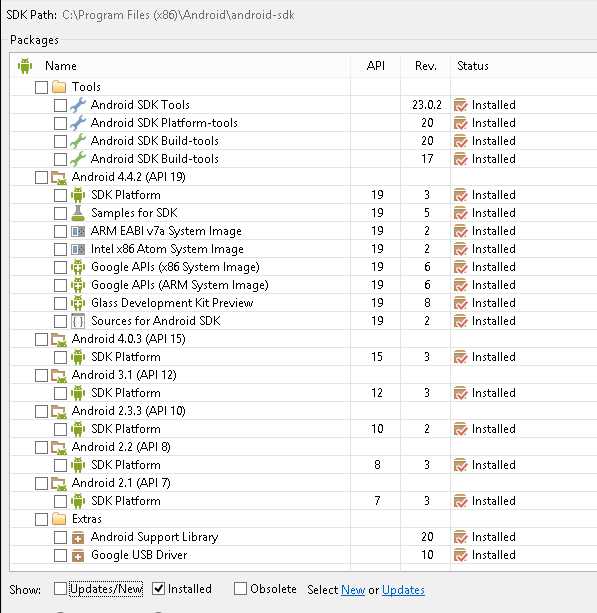Click the Status column header
Viewport: 597px width, 613px height.
click(x=473, y=66)
